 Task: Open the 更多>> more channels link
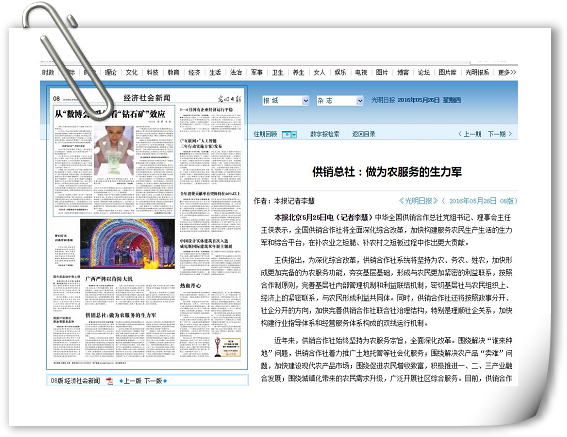(507, 72)
